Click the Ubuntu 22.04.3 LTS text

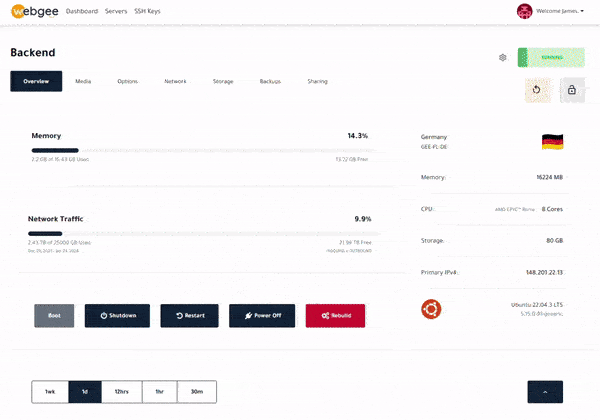coord(537,305)
